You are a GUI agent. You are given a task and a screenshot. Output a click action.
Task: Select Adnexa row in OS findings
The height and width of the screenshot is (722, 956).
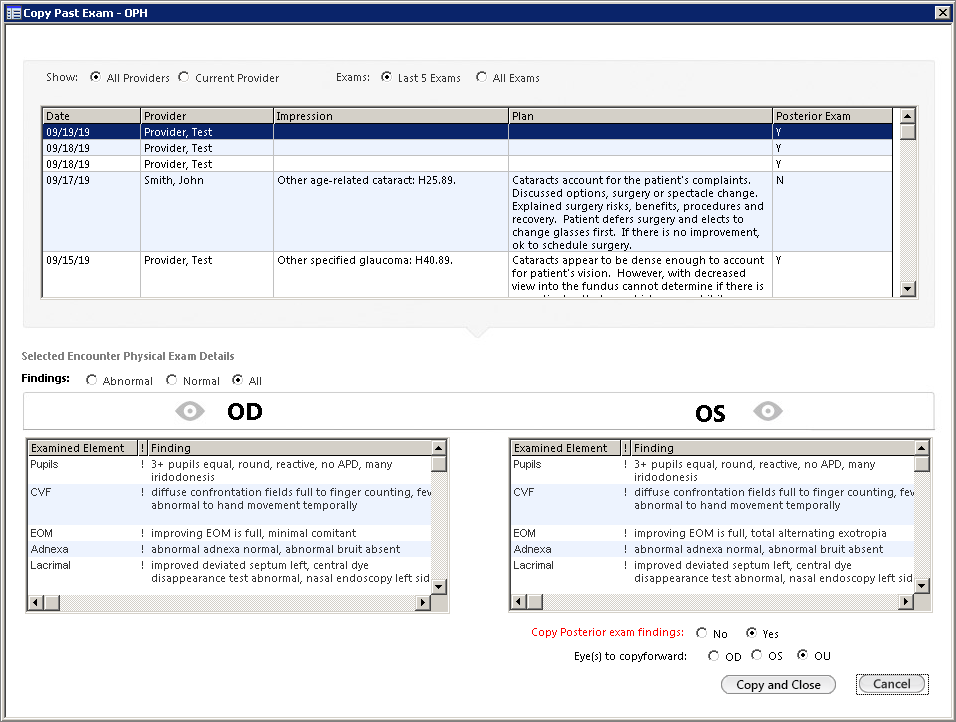(x=712, y=549)
